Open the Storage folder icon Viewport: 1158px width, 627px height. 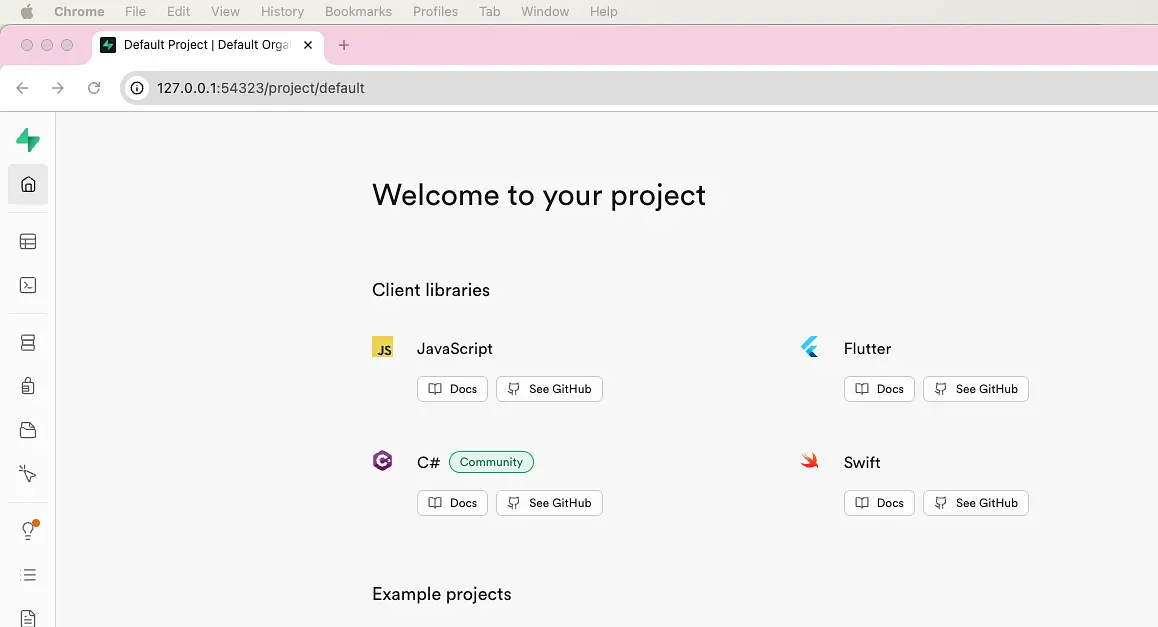[28, 430]
